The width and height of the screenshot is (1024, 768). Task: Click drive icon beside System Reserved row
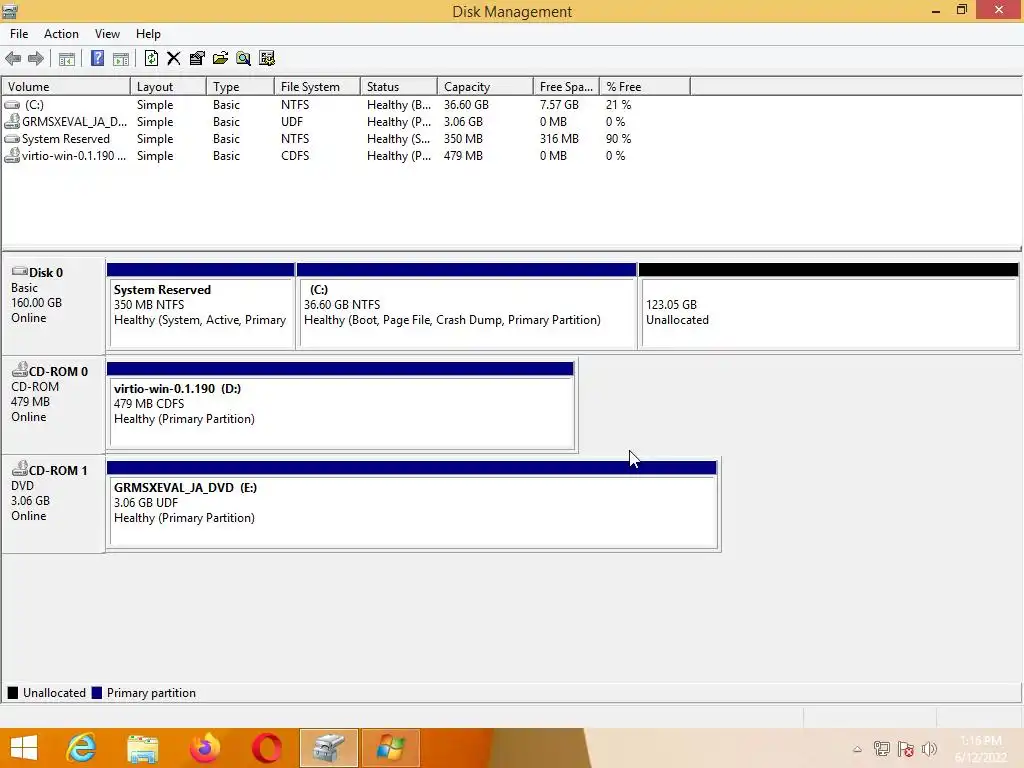coord(12,138)
